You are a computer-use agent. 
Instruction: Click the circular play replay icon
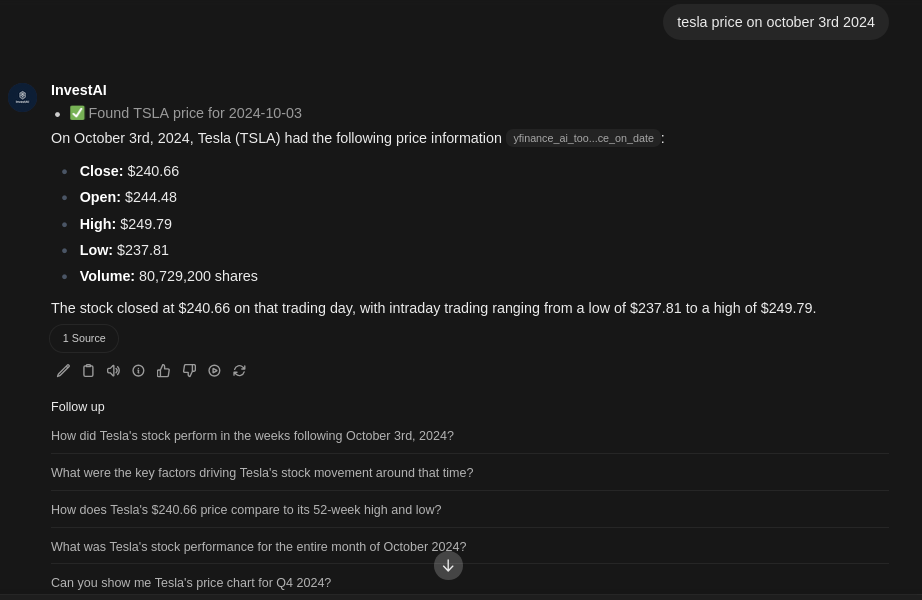tap(214, 370)
